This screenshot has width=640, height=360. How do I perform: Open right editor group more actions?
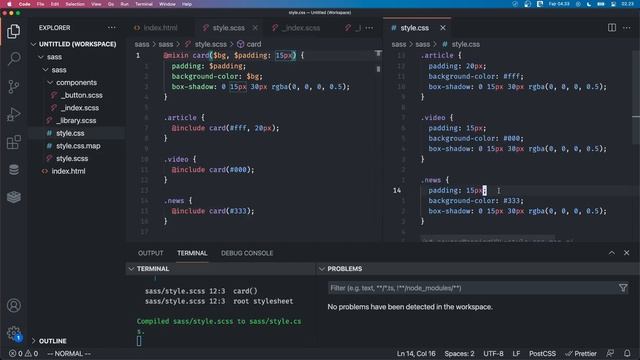pyautogui.click(x=627, y=28)
